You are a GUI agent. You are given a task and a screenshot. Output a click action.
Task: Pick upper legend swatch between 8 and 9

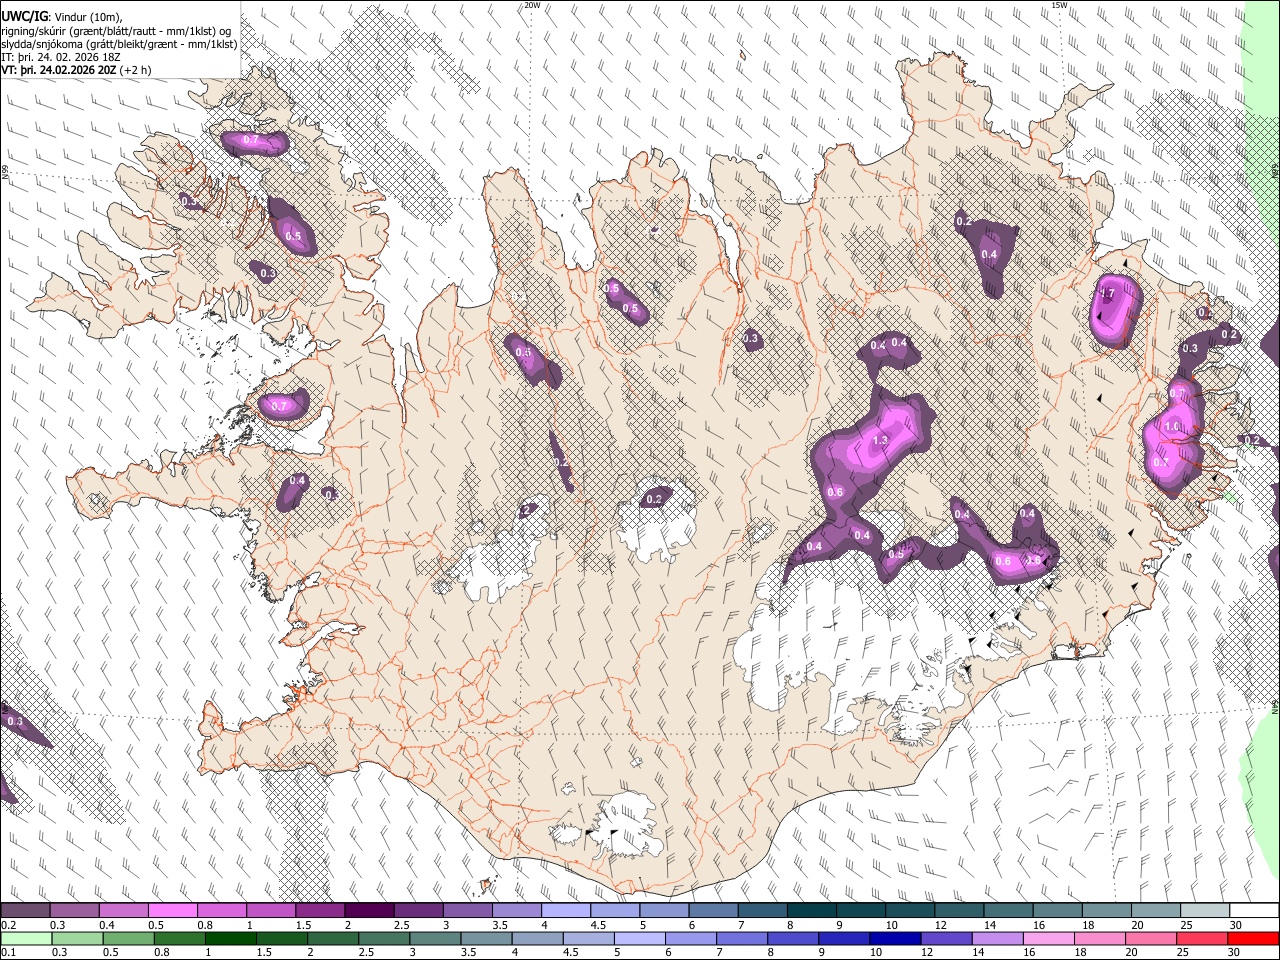click(812, 911)
